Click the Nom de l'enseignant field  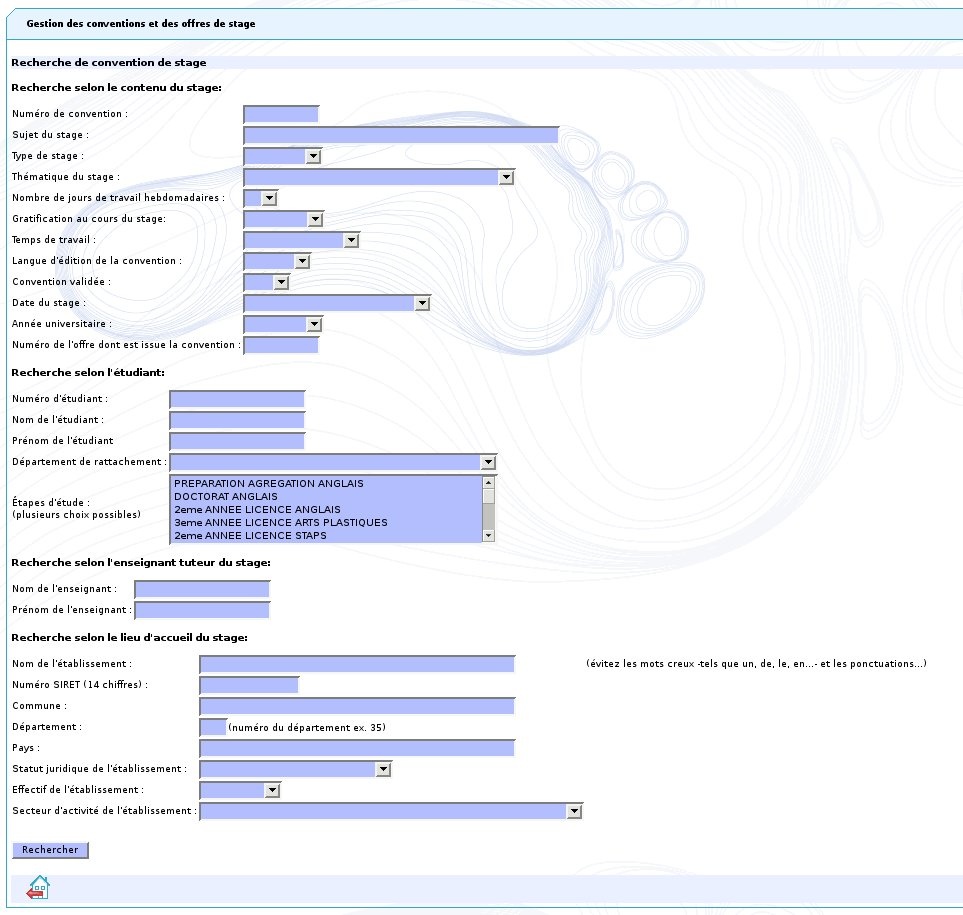click(x=202, y=589)
